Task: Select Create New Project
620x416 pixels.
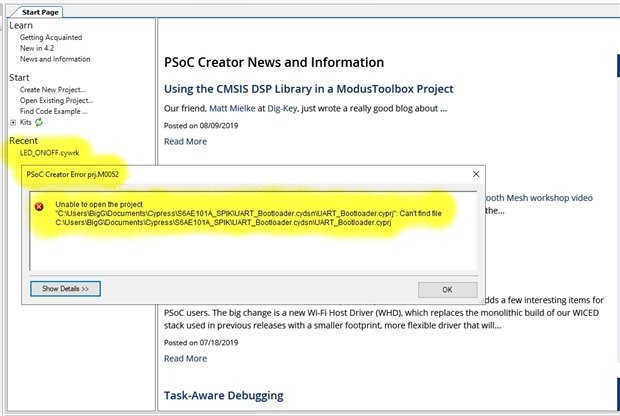Action: tap(53, 90)
